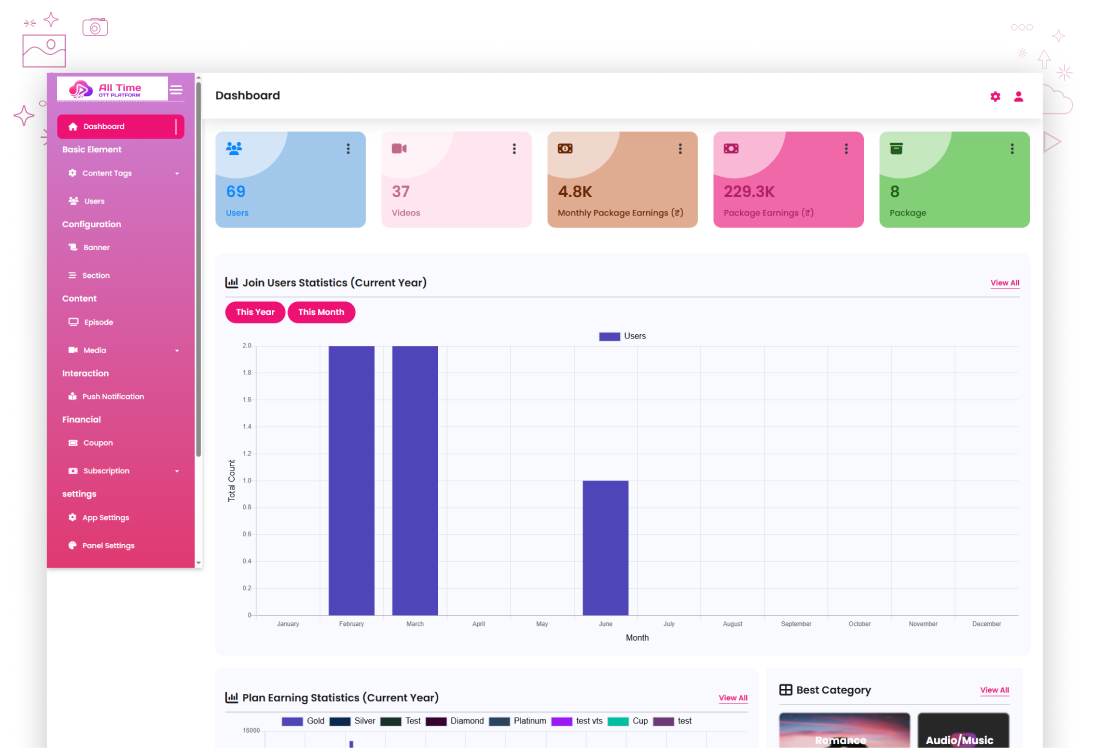The width and height of the screenshot is (1095, 748).
Task: Click the home icon beside Dashboard
Action: pyautogui.click(x=73, y=126)
